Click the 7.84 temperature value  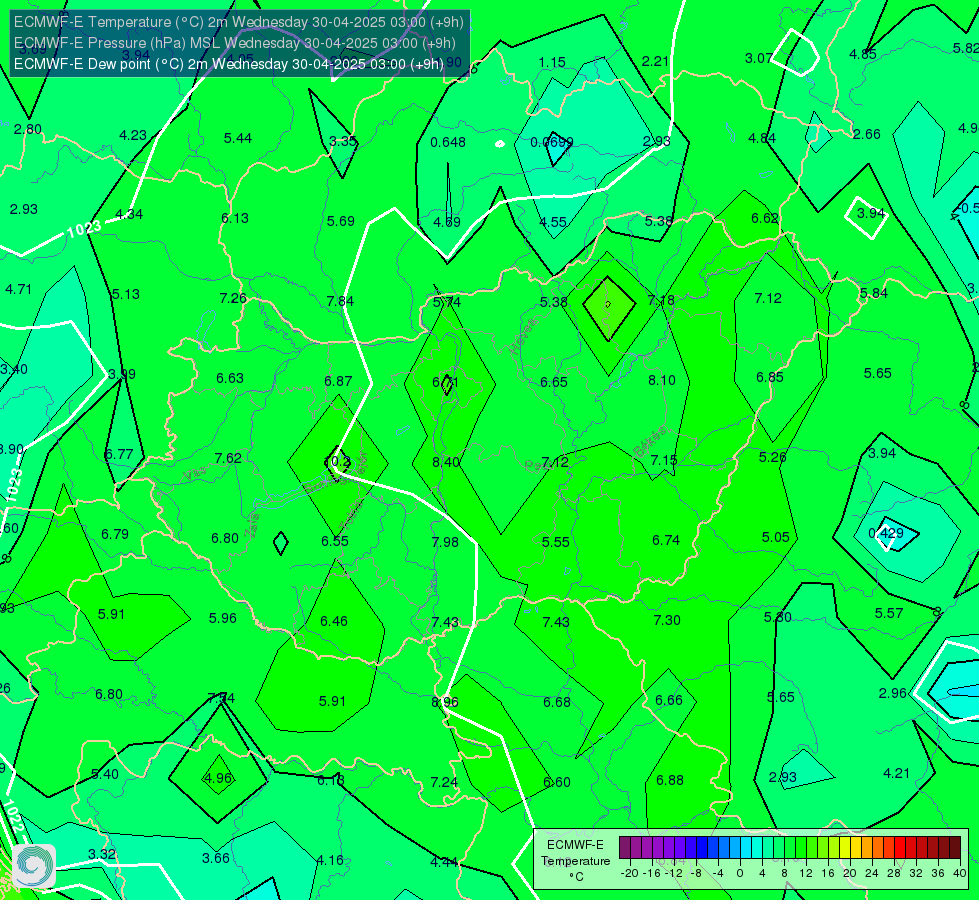(x=340, y=301)
